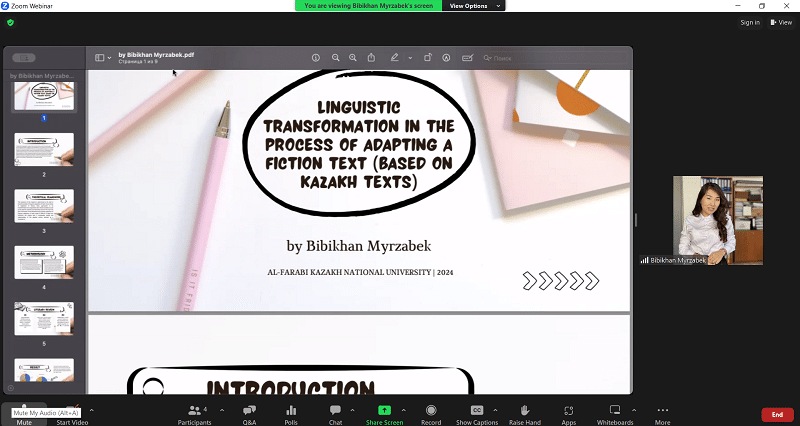Expand the Share Screen options arrow
This screenshot has height=426, width=800.
[404, 409]
